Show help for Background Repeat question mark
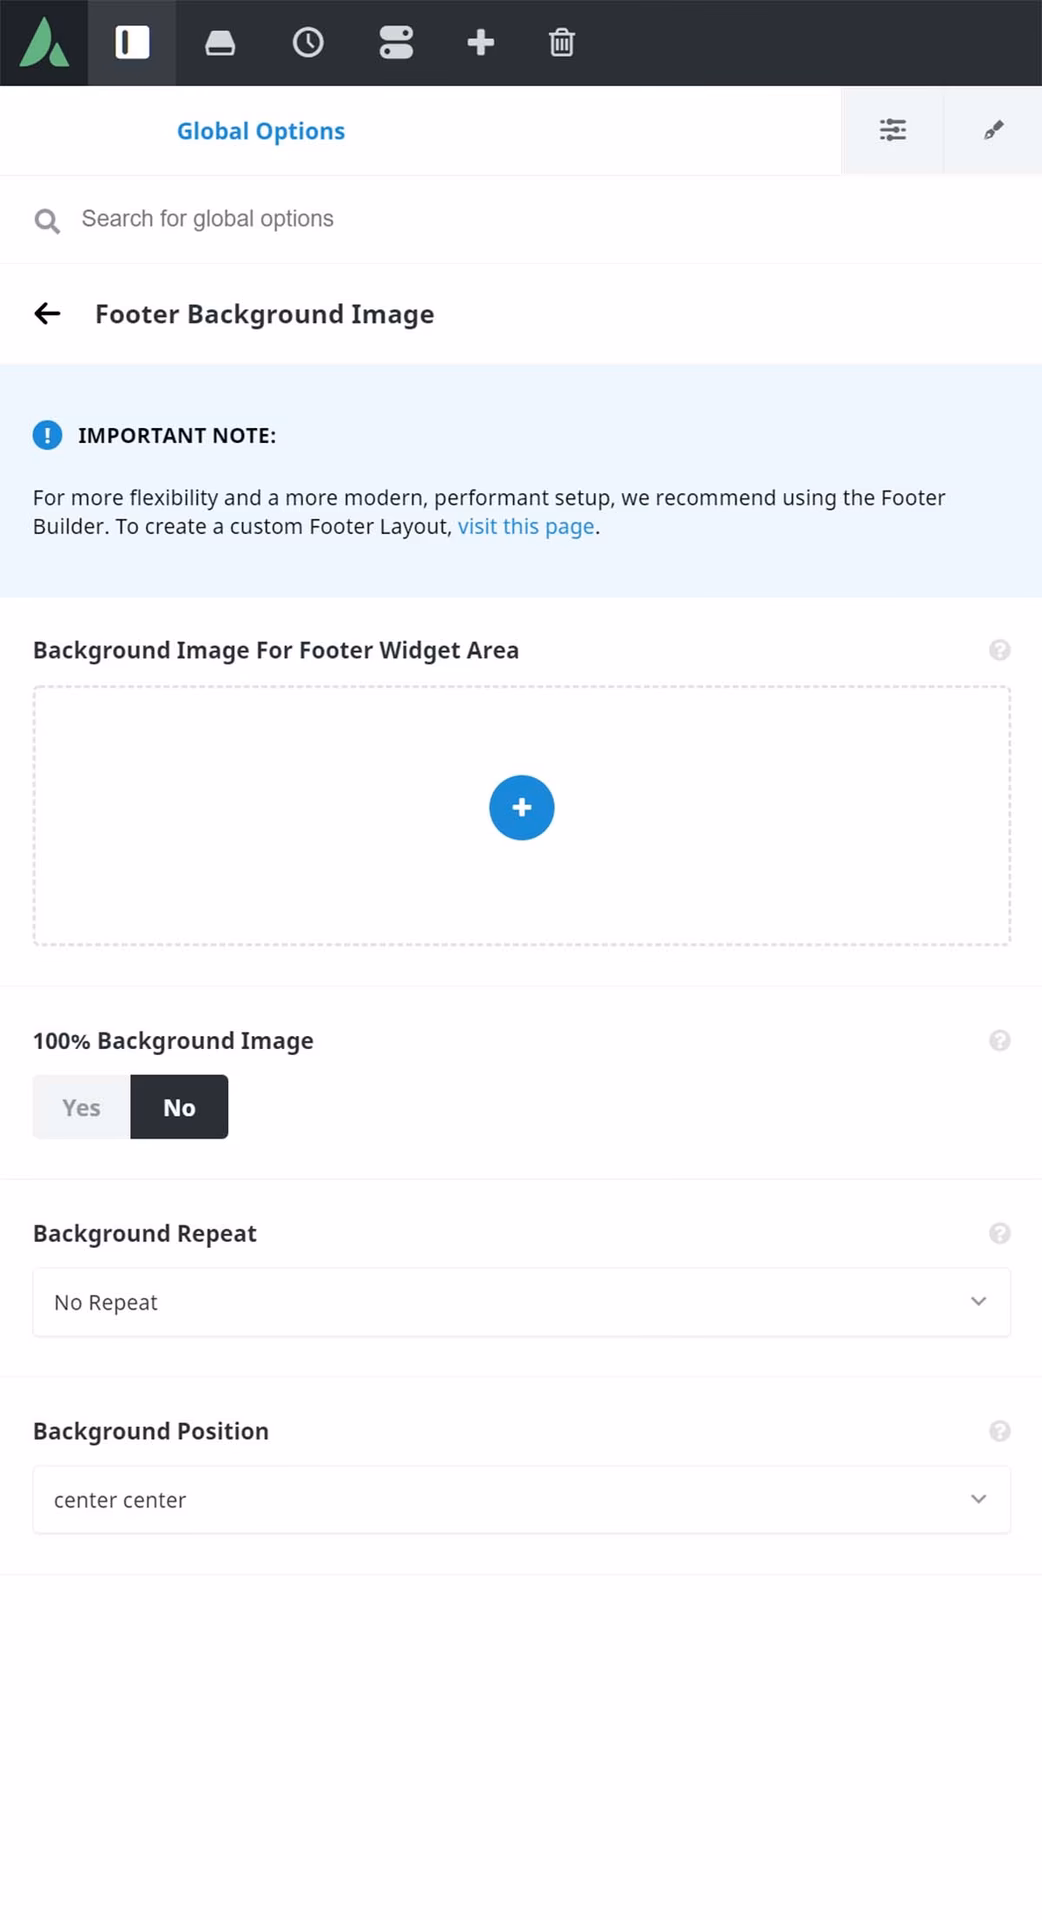1042x1920 pixels. pos(1000,1233)
